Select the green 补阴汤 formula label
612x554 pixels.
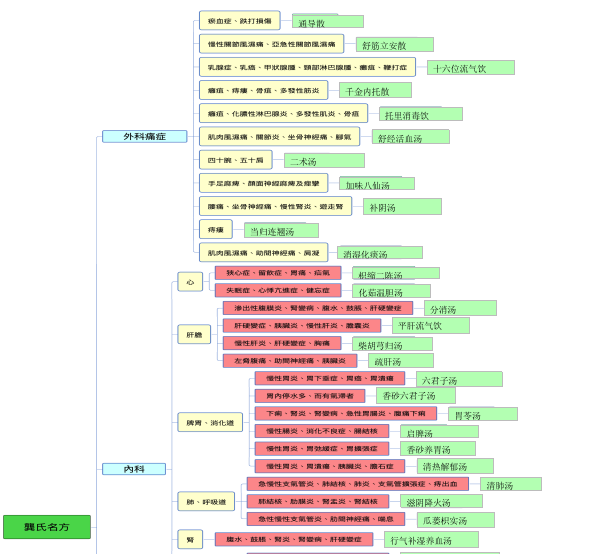[x=402, y=207]
